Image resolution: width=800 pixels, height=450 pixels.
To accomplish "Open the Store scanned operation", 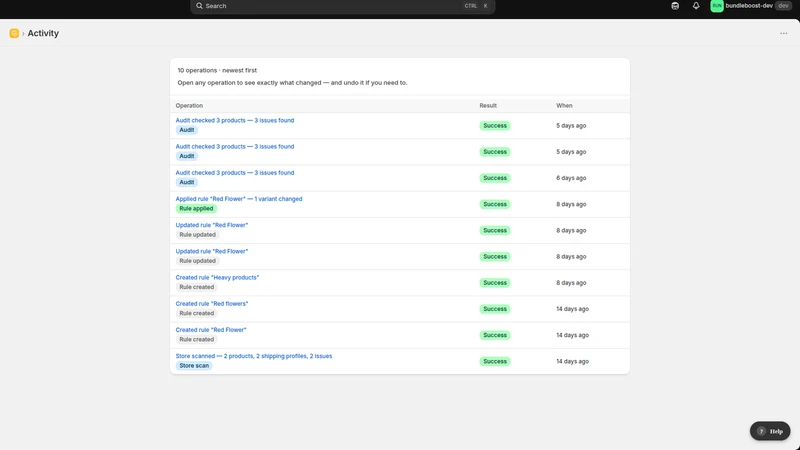I will pyautogui.click(x=254, y=356).
